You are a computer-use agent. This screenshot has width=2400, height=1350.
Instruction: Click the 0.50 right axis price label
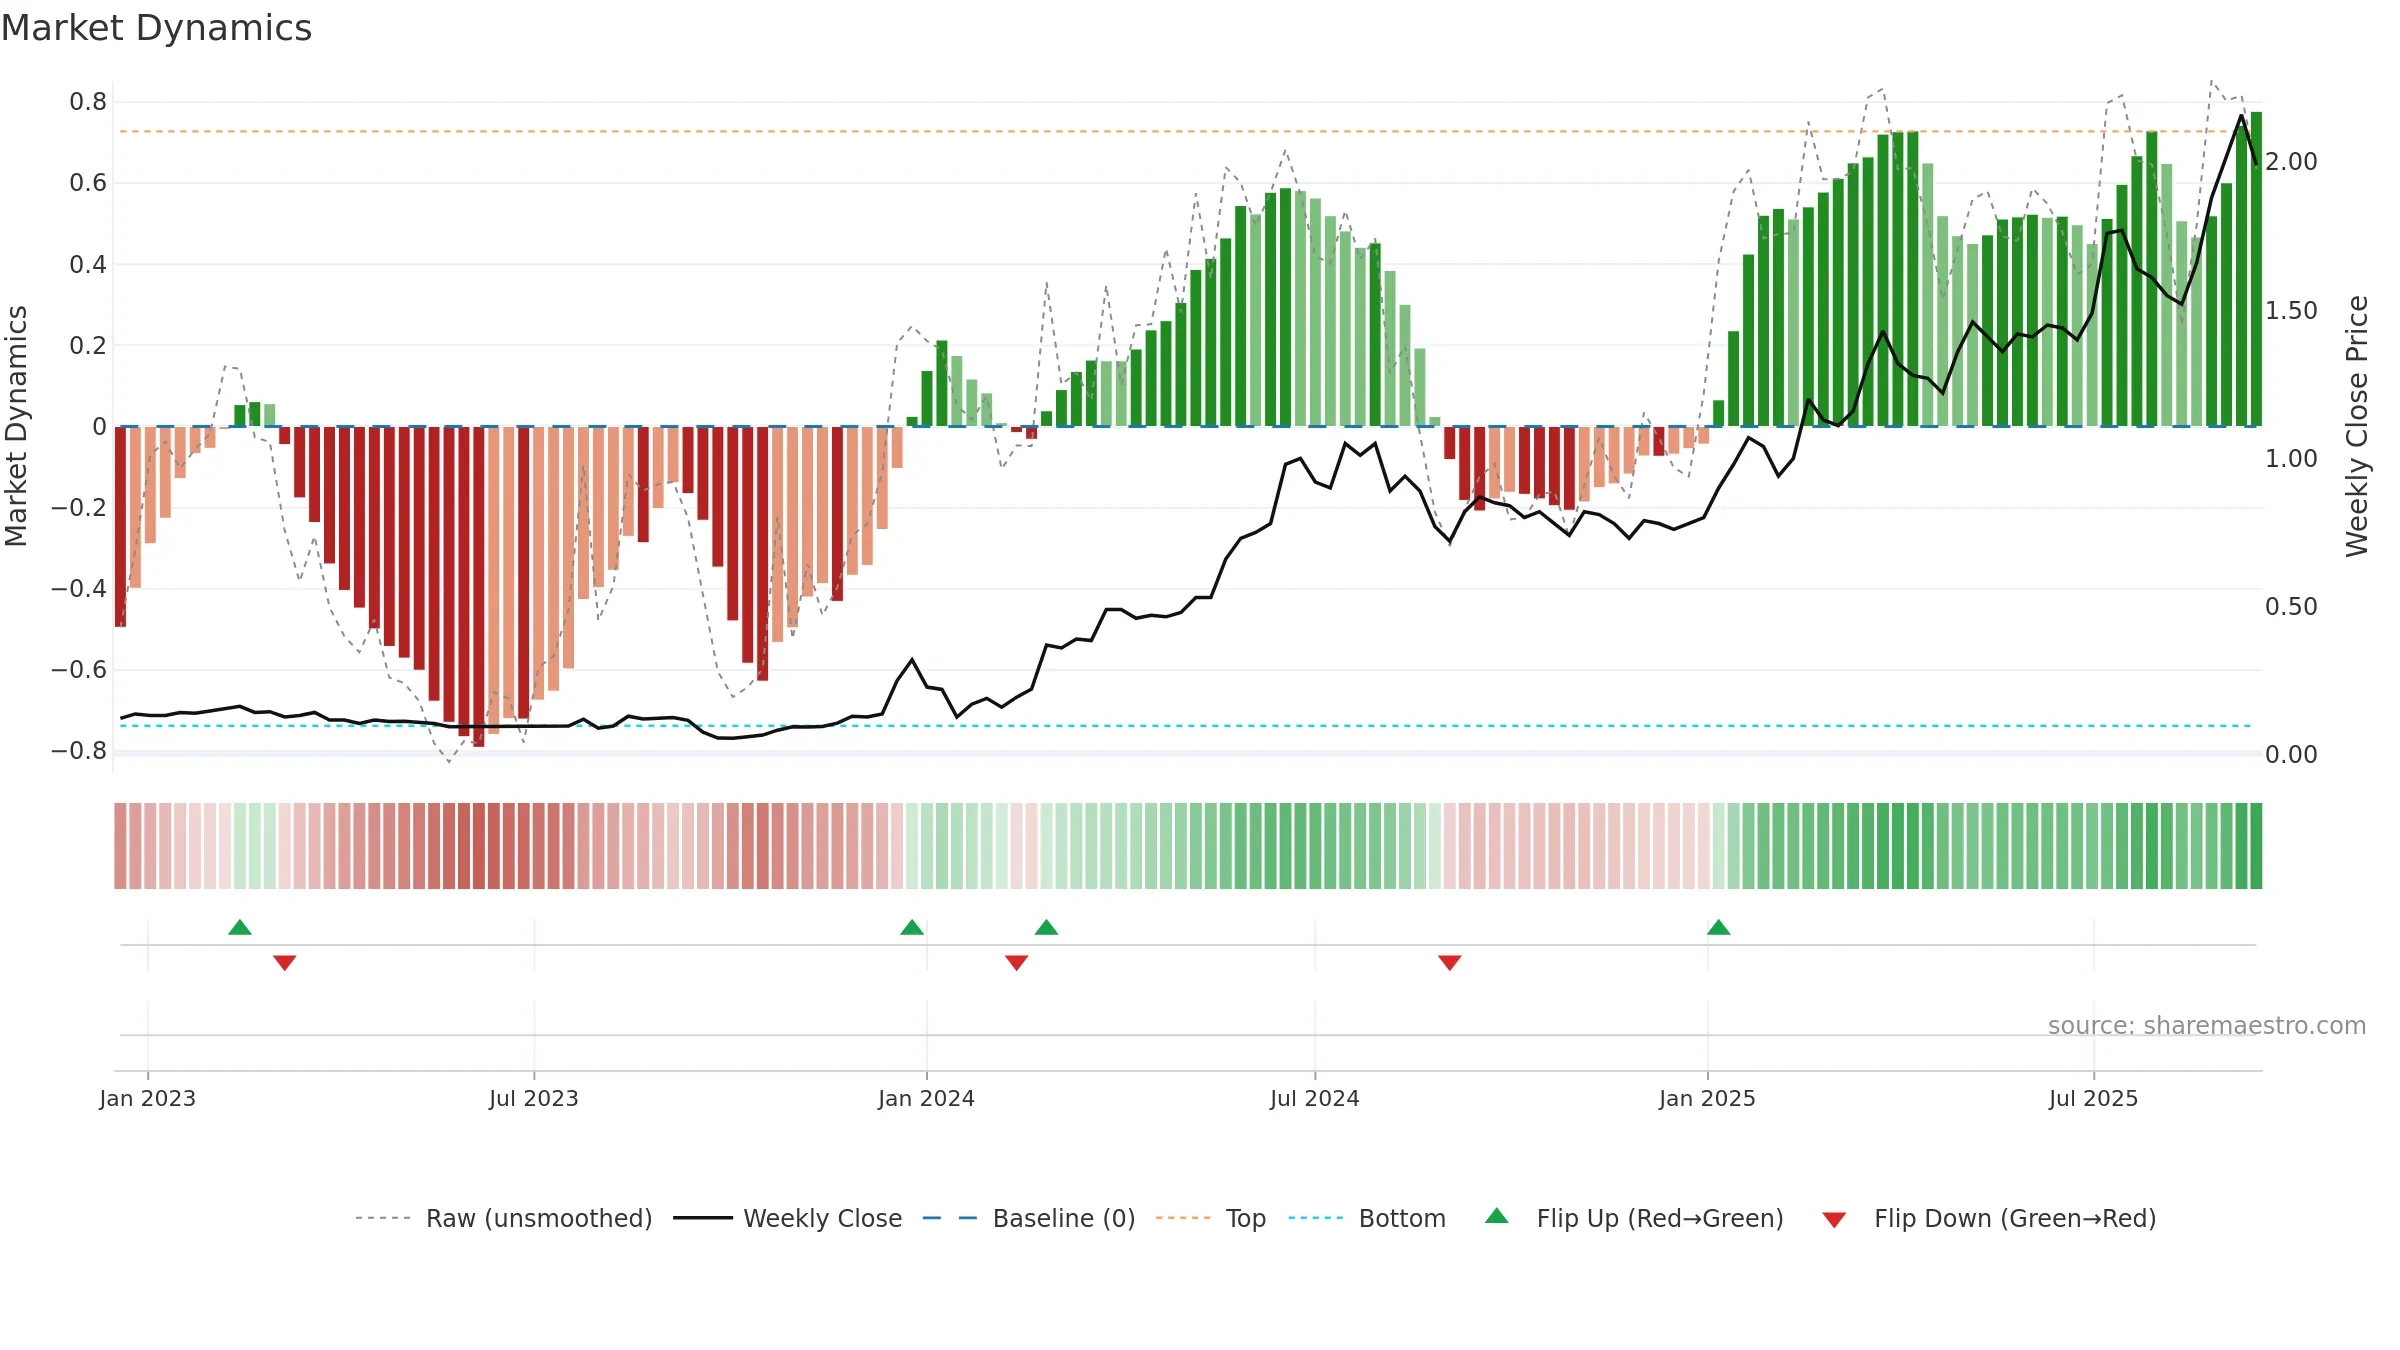2291,607
